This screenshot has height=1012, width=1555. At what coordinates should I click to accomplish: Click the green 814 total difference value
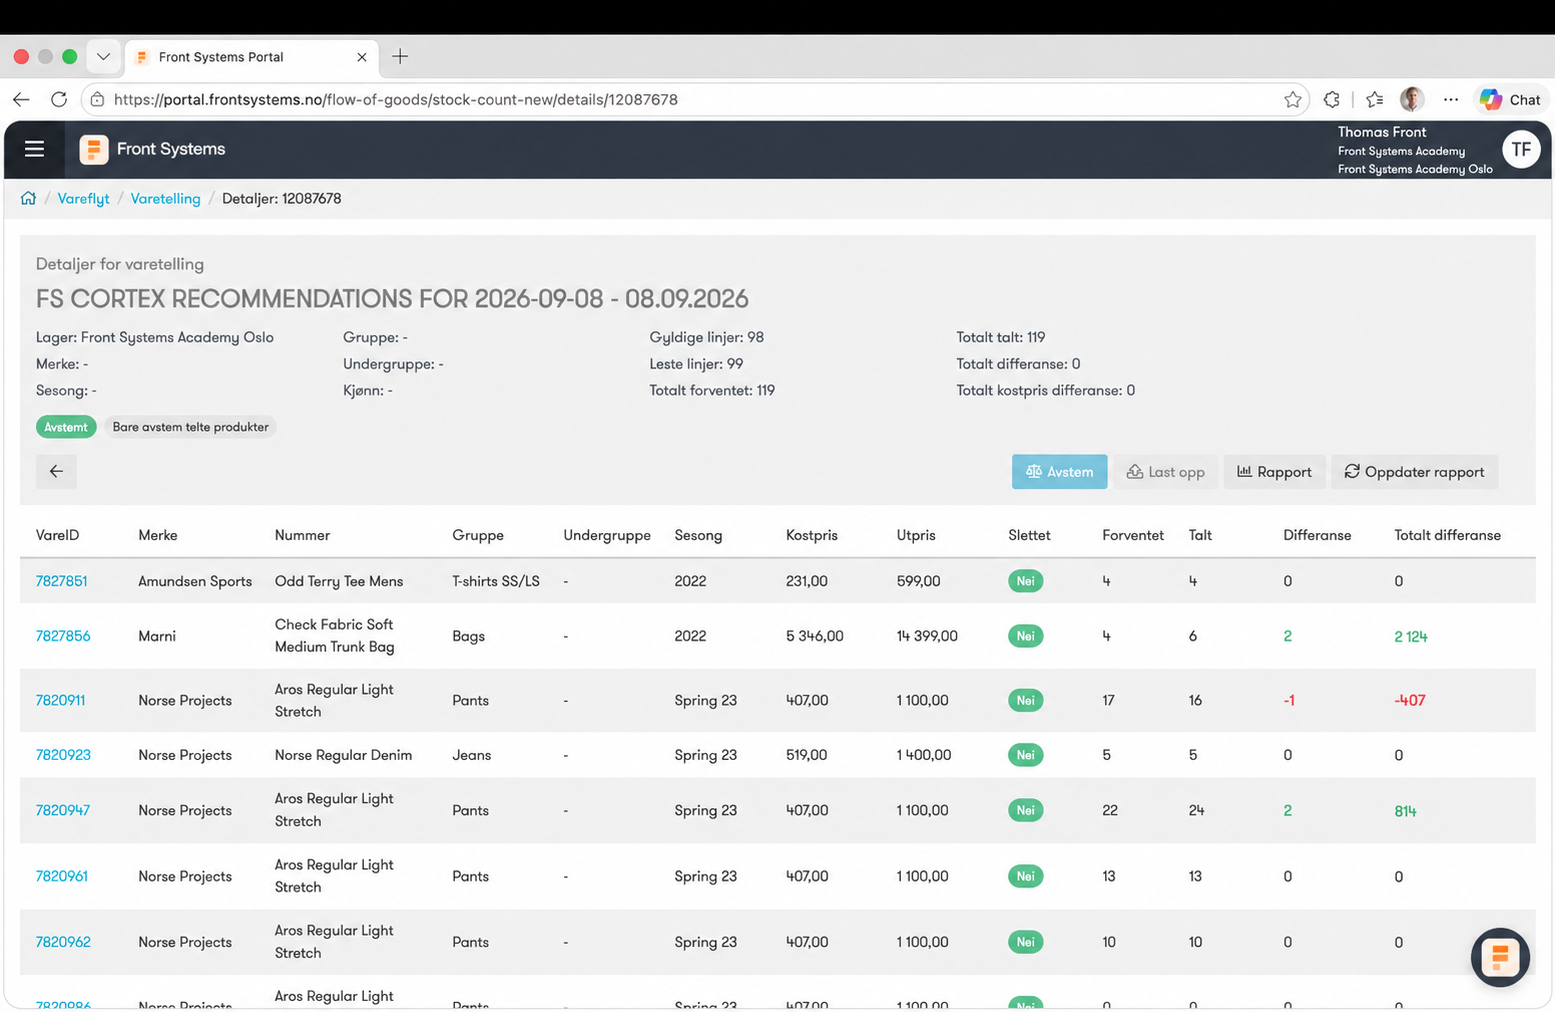click(1405, 811)
